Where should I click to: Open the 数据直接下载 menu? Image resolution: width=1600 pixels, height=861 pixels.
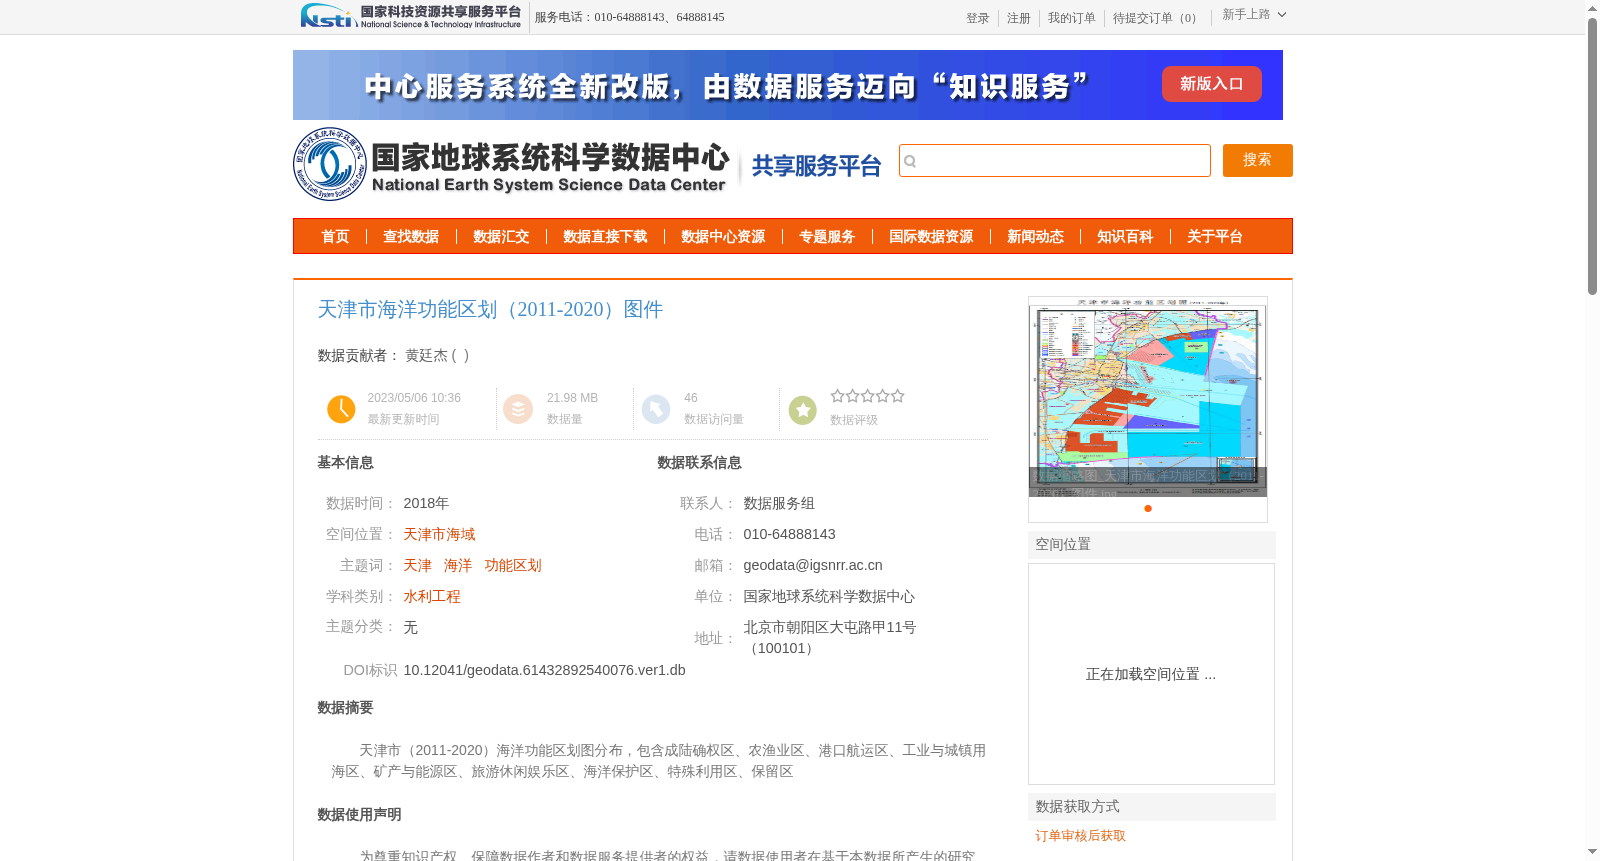tap(605, 237)
